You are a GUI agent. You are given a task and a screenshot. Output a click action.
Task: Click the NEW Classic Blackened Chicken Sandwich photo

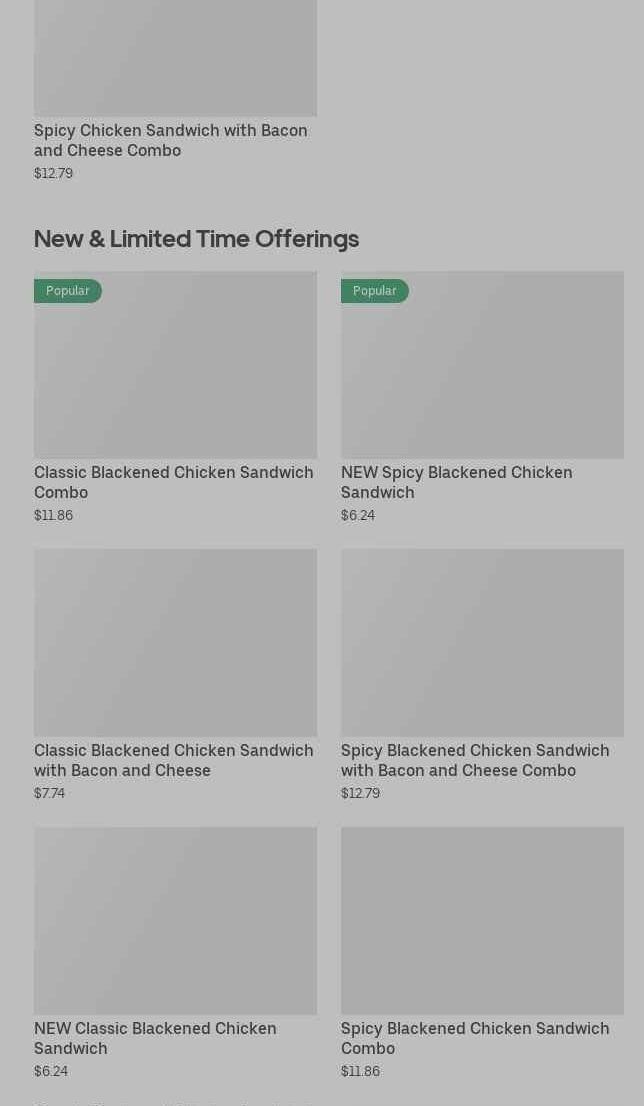pyautogui.click(x=175, y=920)
